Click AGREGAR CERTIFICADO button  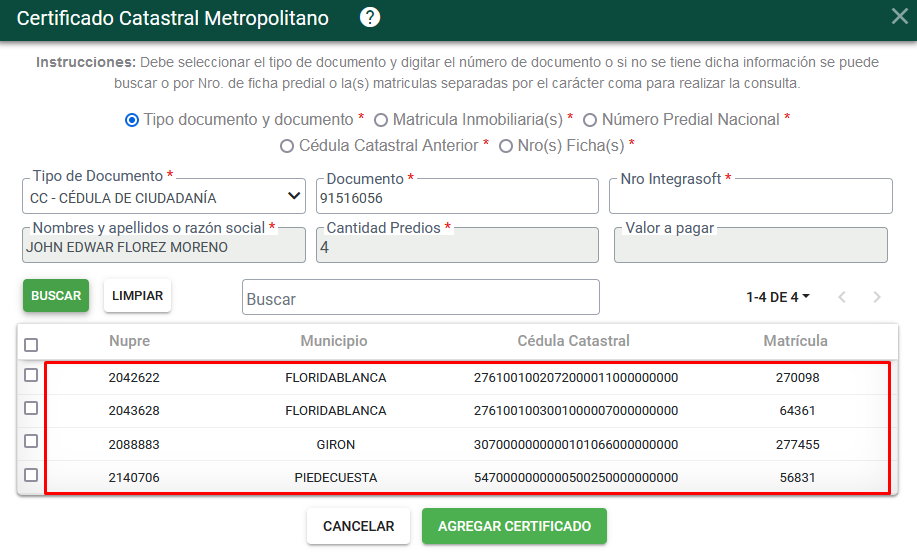pos(515,526)
